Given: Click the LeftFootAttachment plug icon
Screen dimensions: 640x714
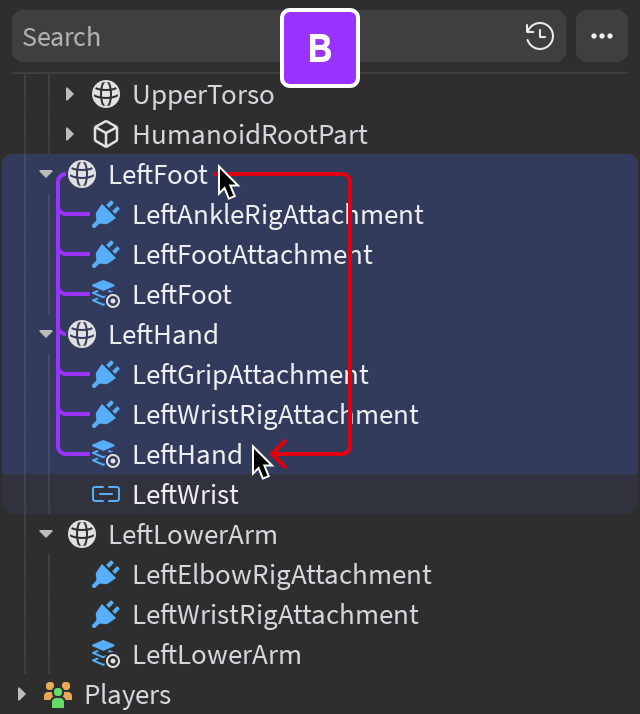Looking at the screenshot, I should click(x=105, y=254).
